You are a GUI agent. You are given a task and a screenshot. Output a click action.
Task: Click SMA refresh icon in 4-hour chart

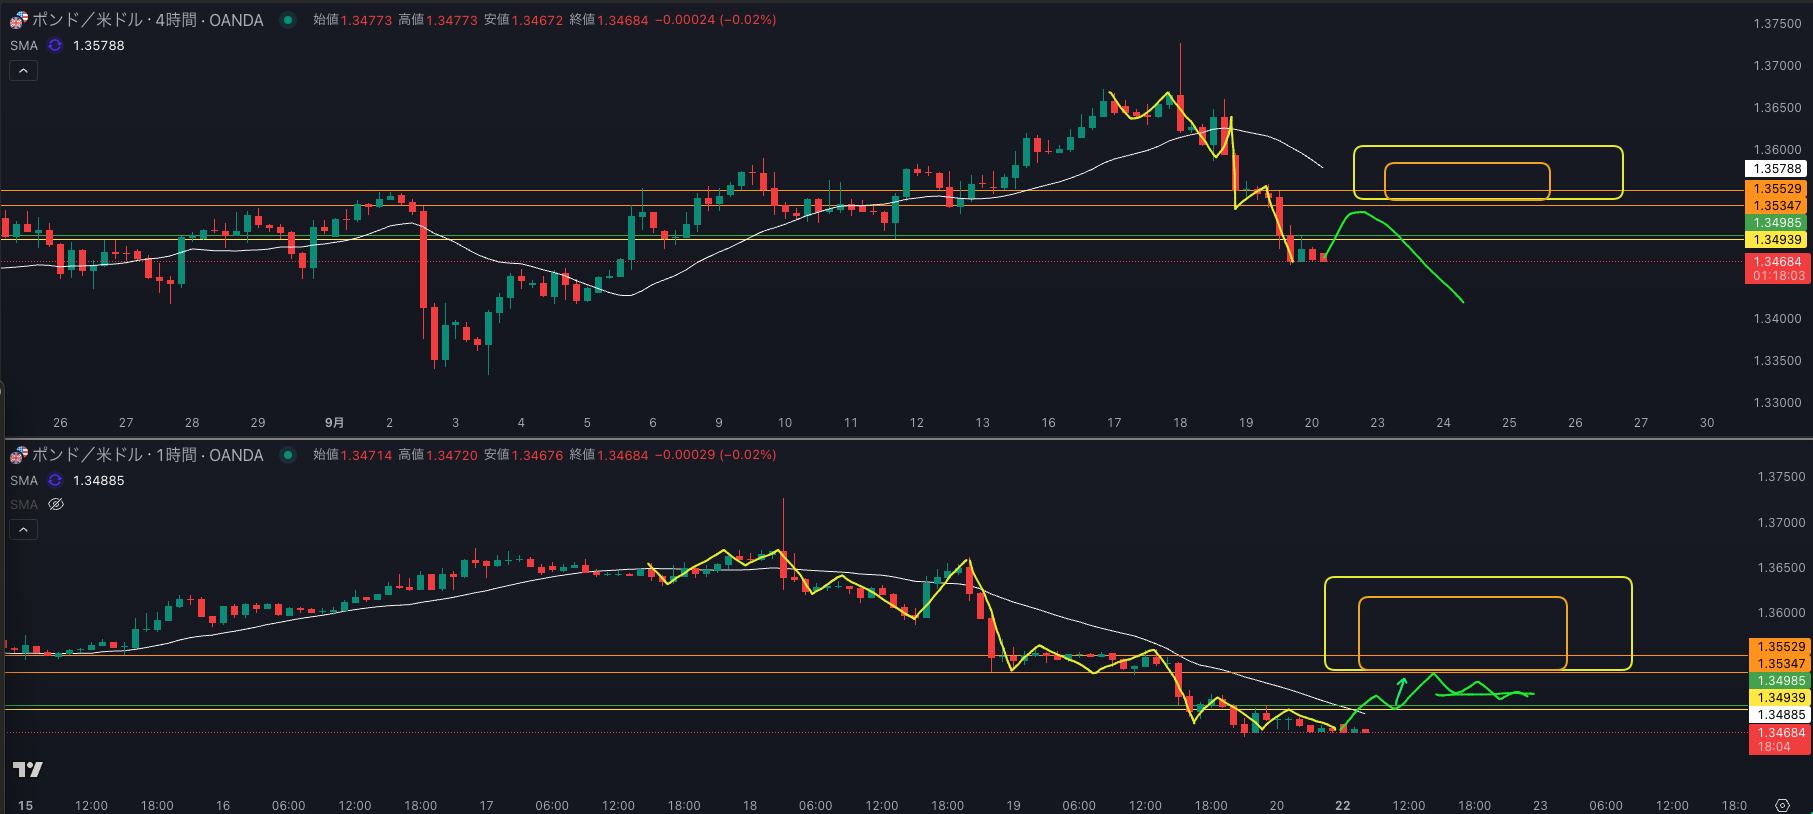point(55,46)
